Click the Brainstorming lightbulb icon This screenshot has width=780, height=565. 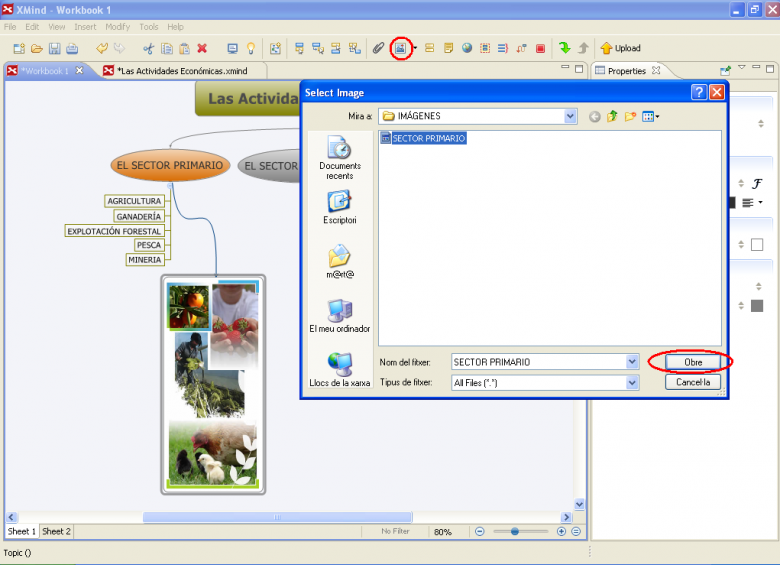251,48
